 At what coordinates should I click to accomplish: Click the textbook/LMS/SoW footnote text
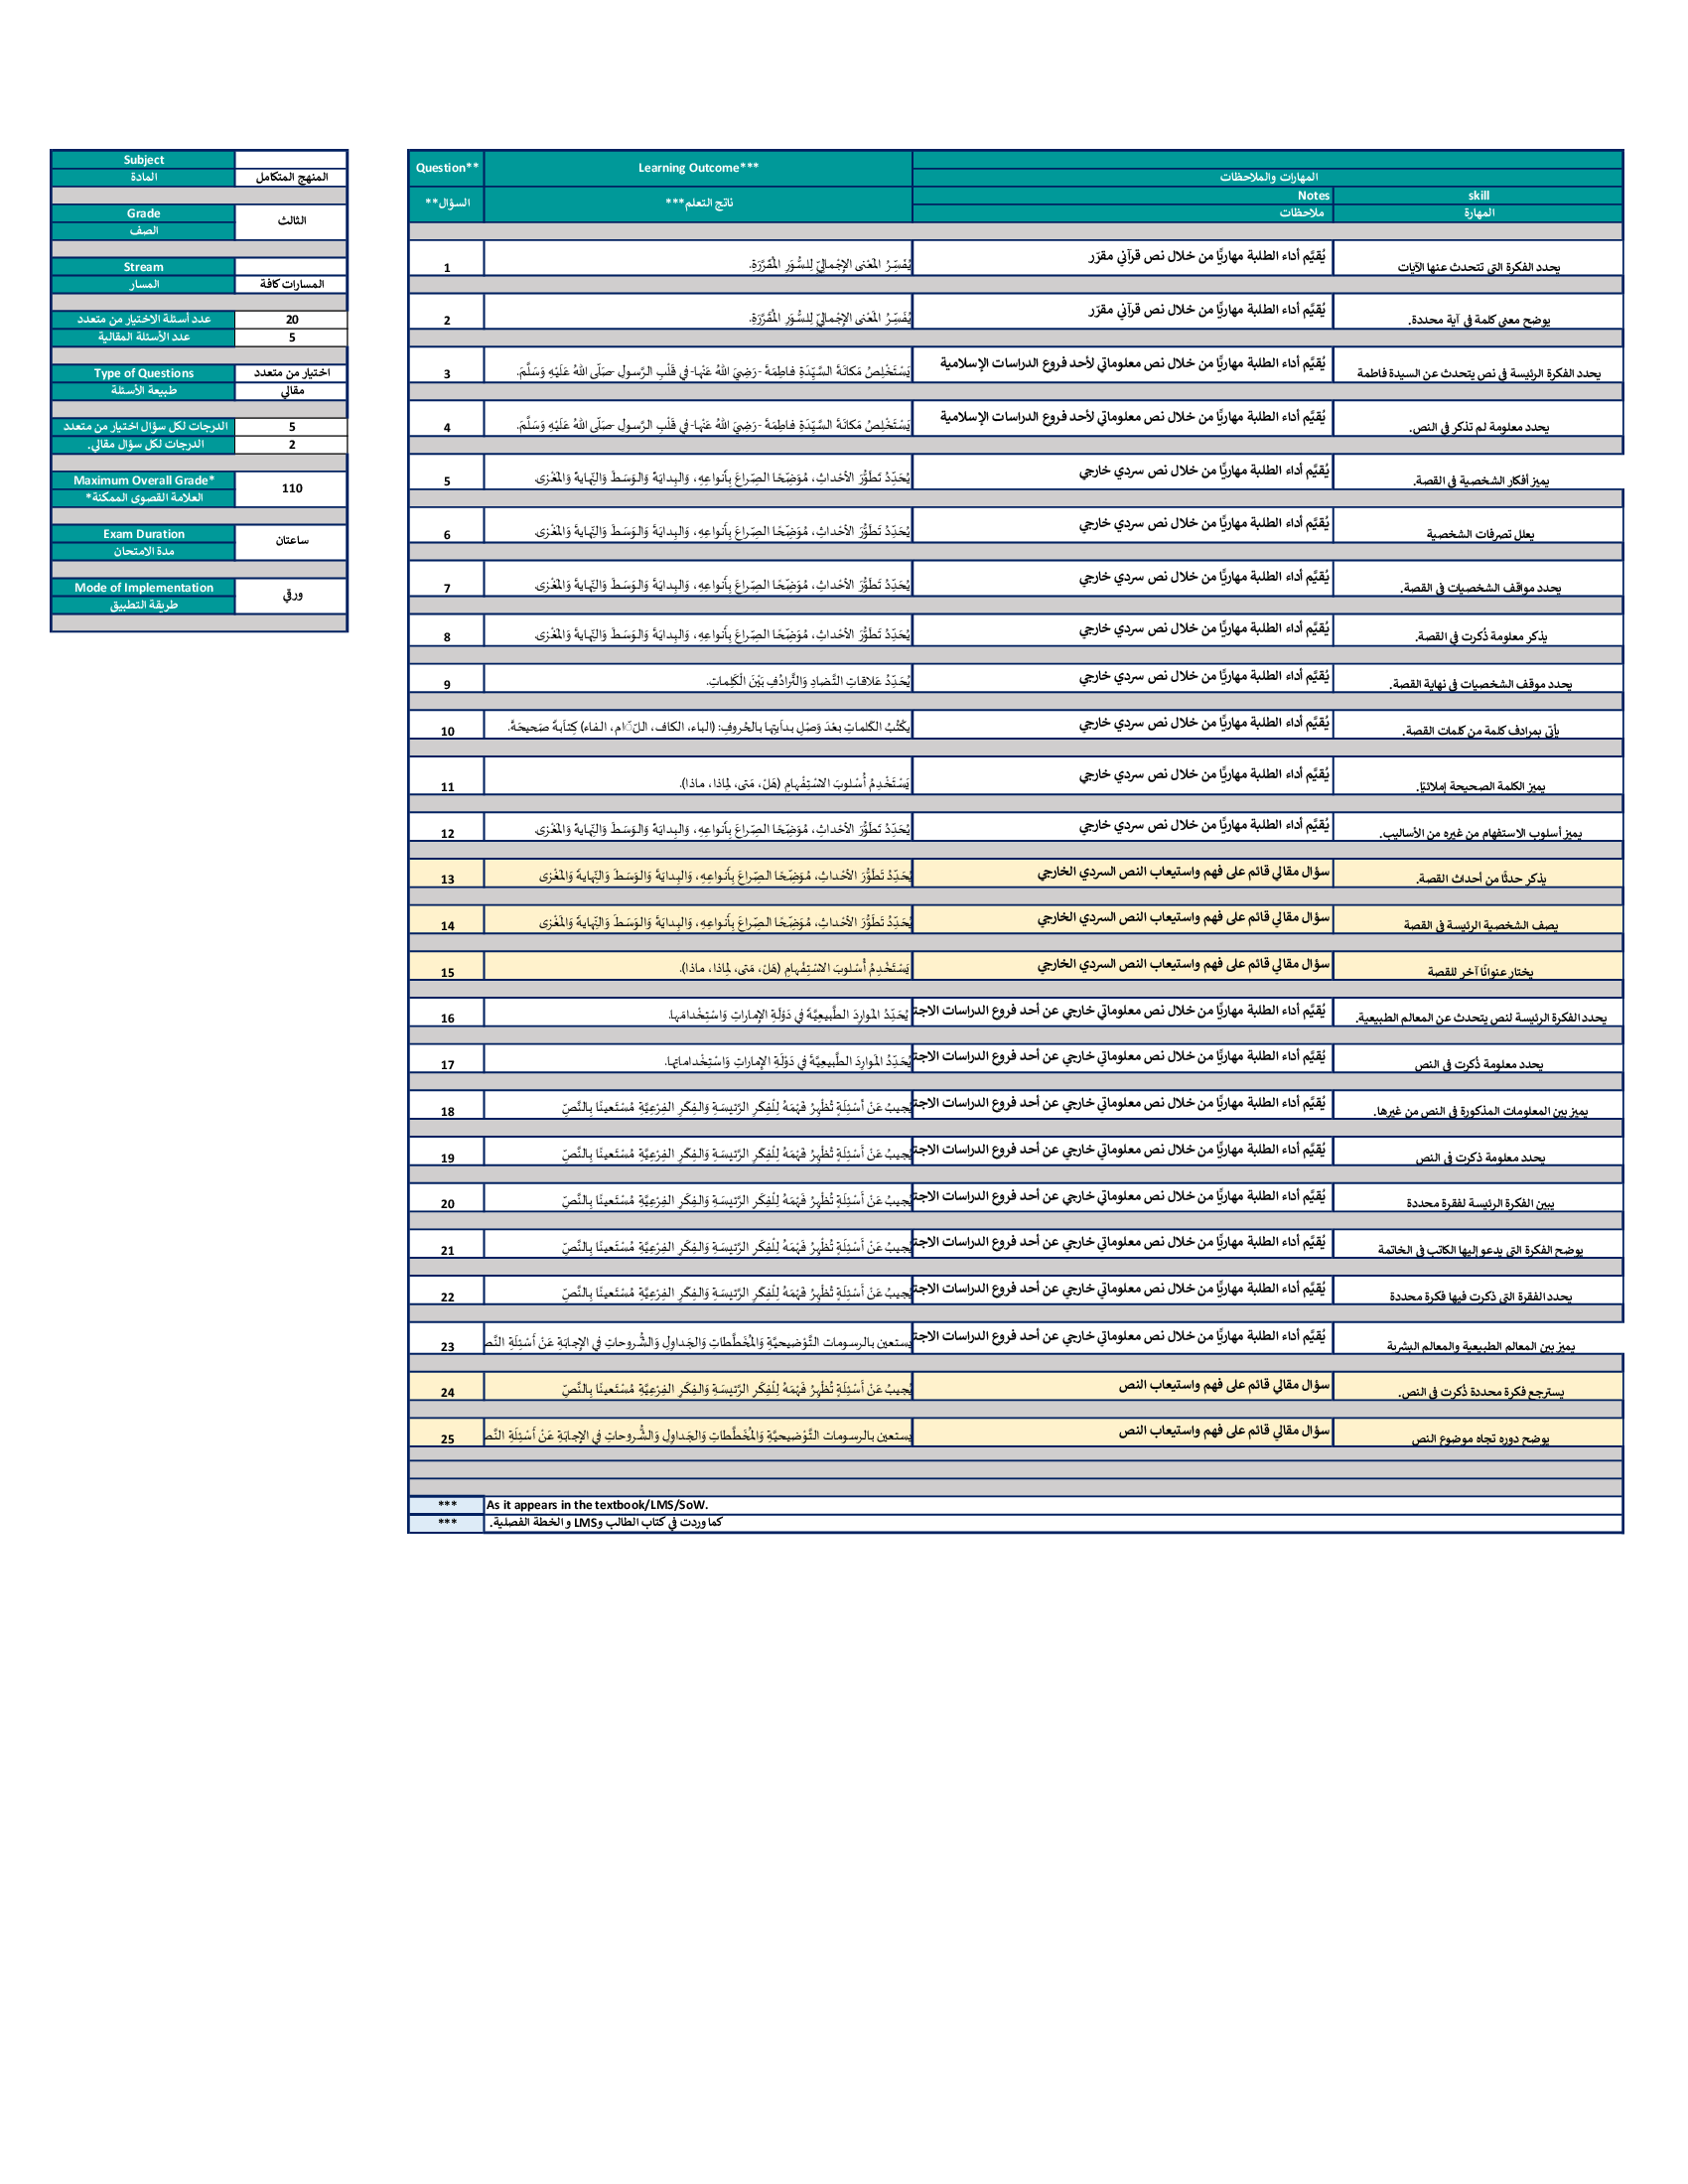597,1505
